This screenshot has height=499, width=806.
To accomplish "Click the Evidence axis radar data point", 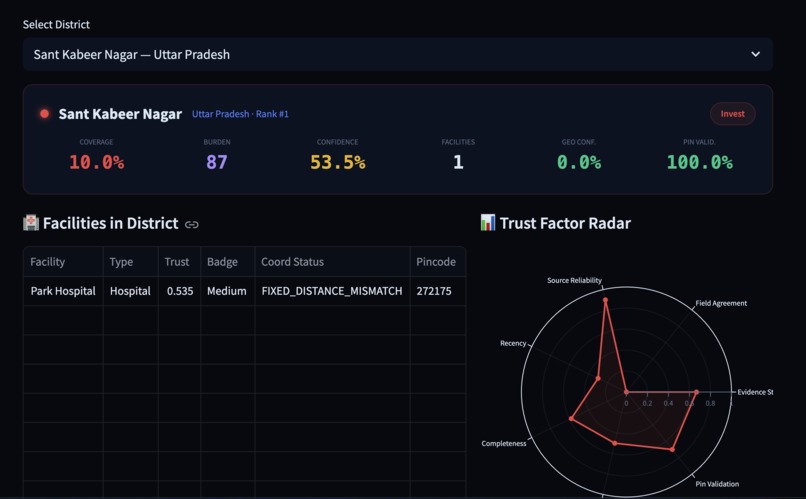I will 697,392.
